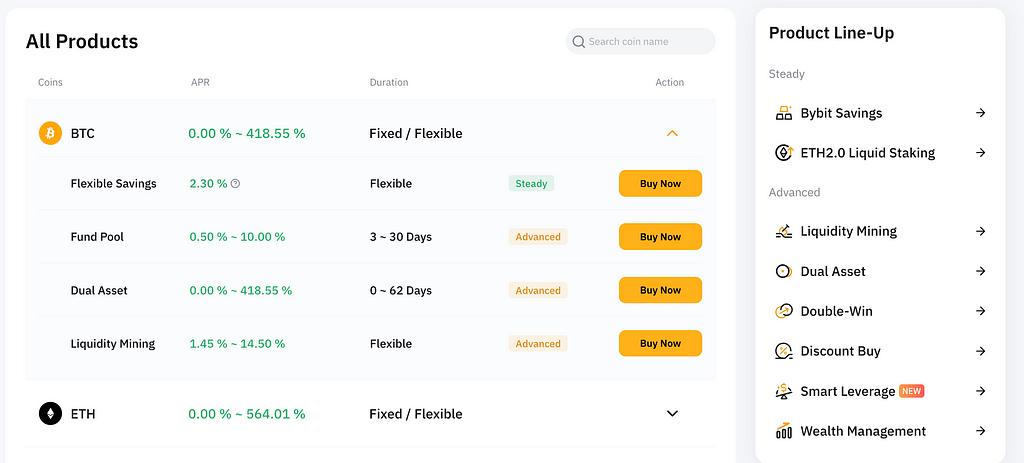Click the Double-Win icon

784,311
